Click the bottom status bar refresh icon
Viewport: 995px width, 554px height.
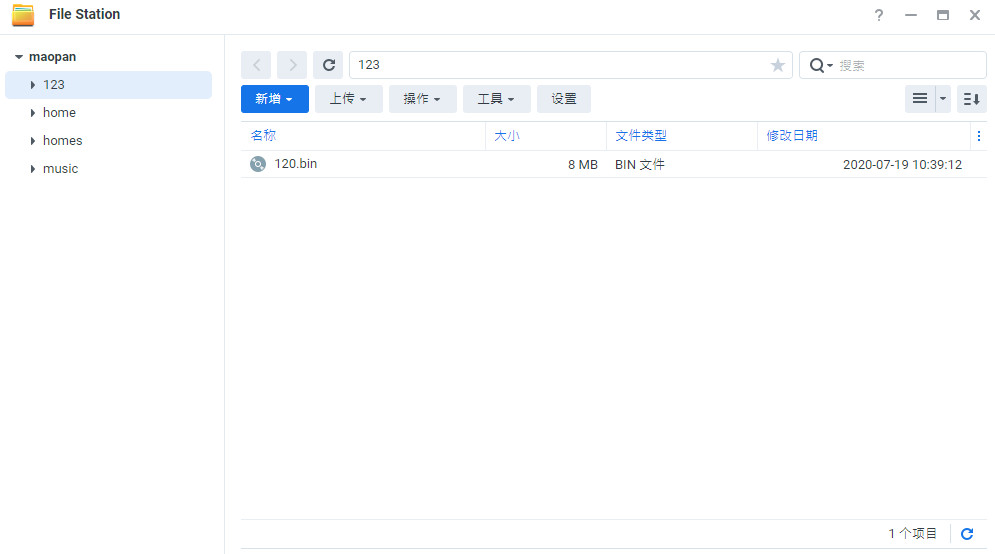click(967, 534)
